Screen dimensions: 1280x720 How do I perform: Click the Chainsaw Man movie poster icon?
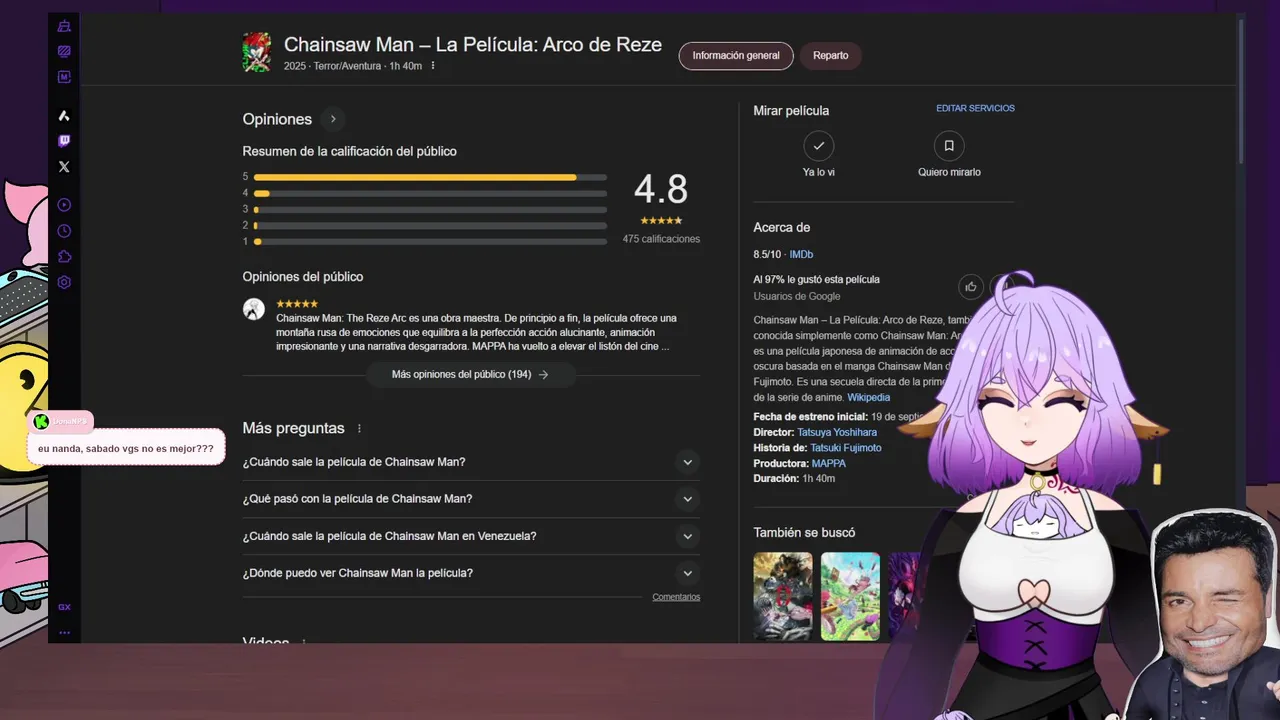pyautogui.click(x=257, y=53)
